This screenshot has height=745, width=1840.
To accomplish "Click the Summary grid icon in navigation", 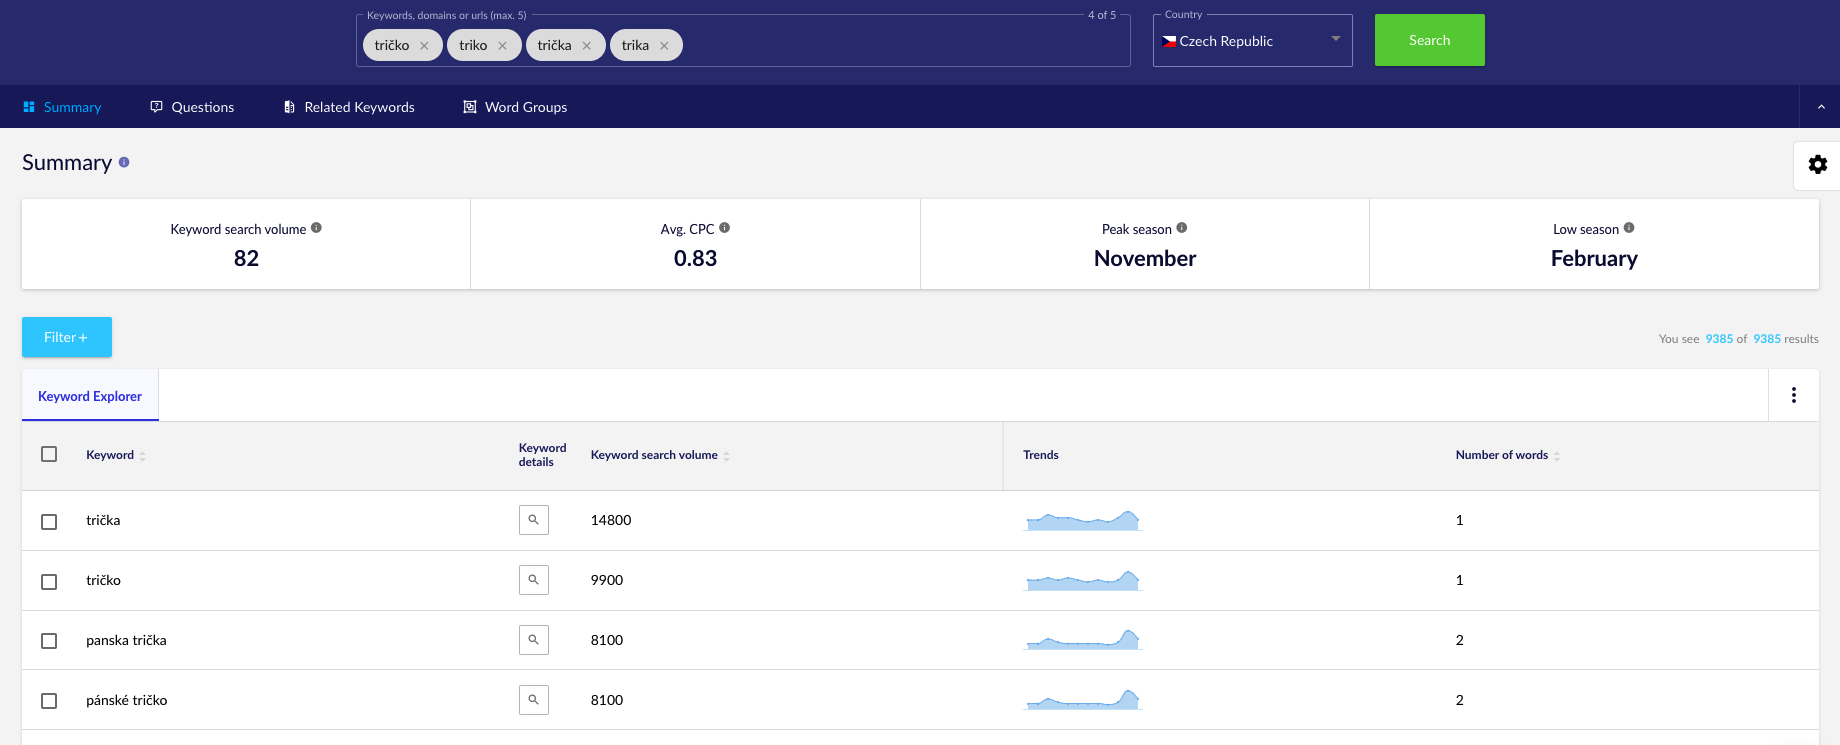I will 29,107.
